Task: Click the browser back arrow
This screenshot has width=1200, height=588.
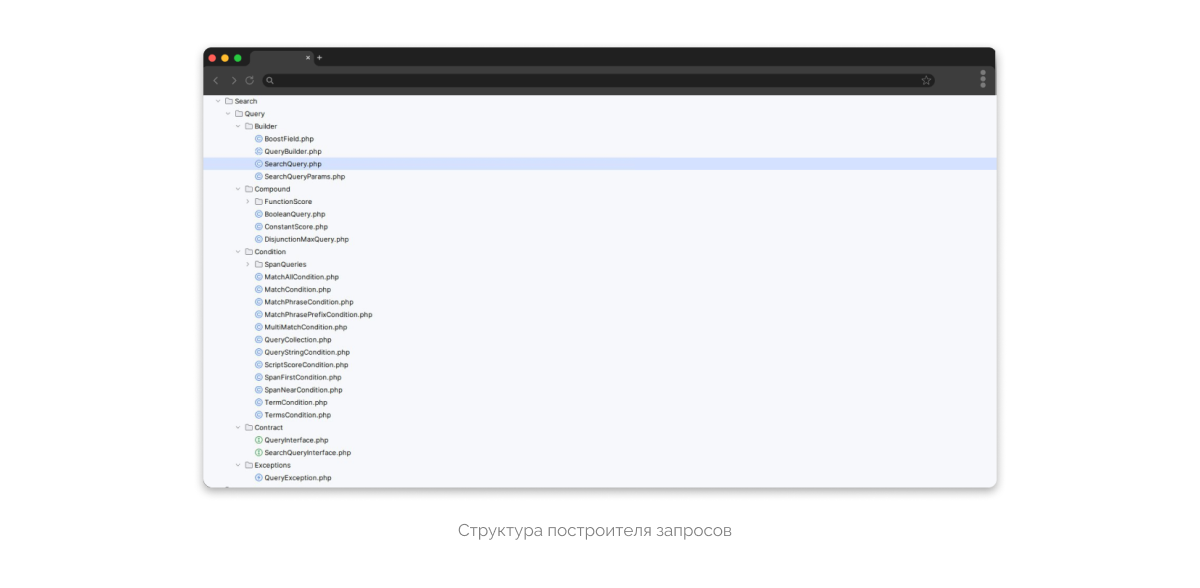Action: pyautogui.click(x=216, y=80)
